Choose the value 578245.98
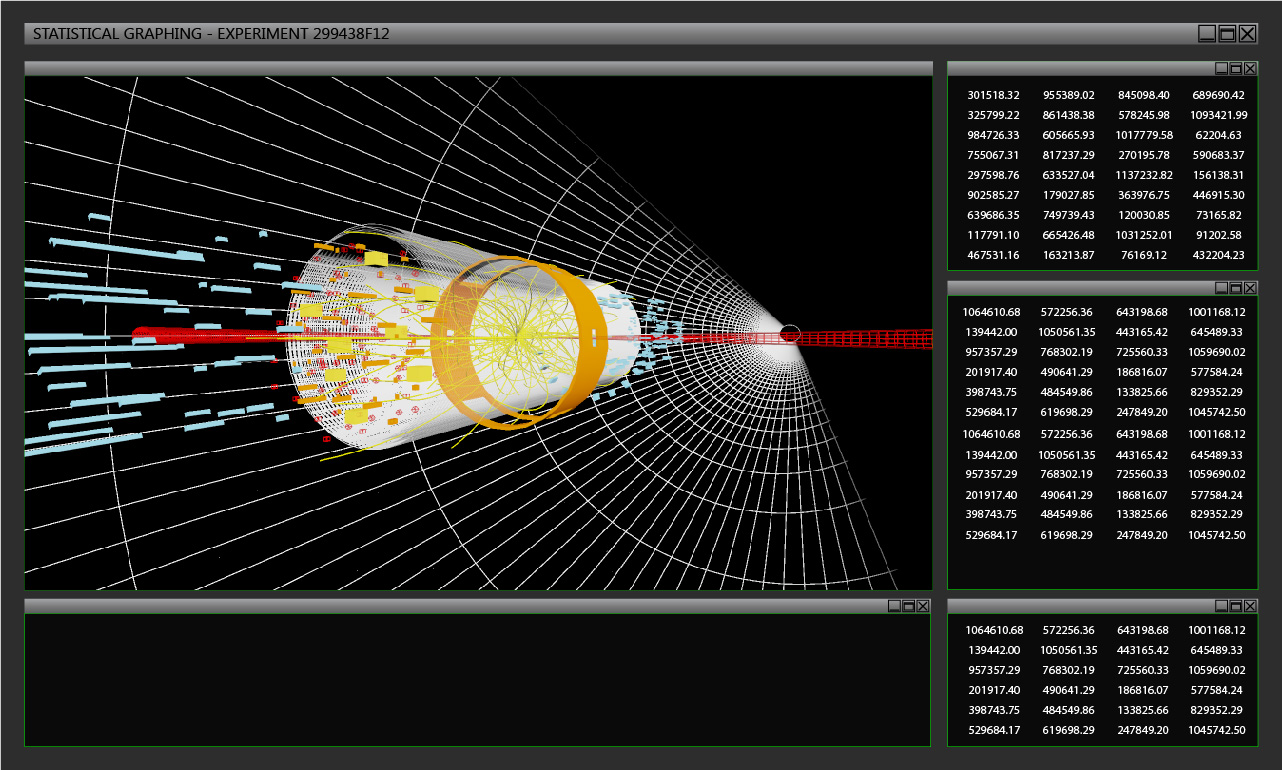Viewport: 1282px width, 770px height. pyautogui.click(x=1144, y=115)
